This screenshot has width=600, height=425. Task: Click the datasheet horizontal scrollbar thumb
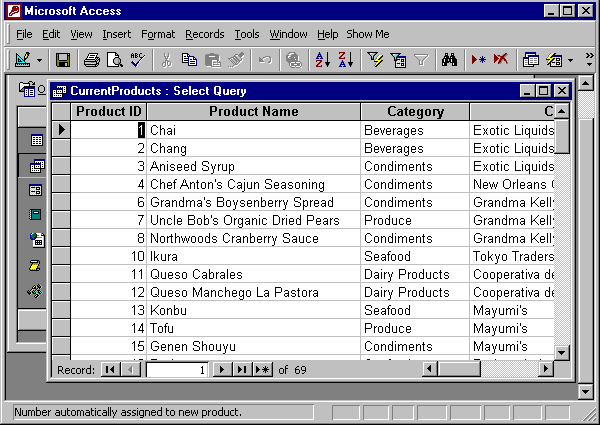[459, 369]
